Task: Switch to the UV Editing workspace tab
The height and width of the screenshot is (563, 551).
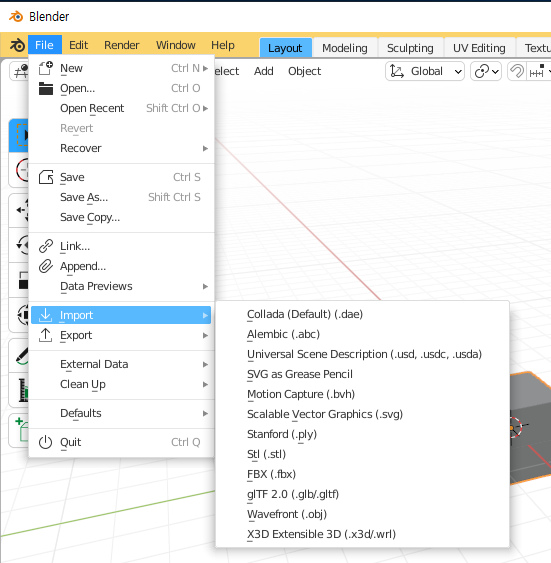Action: pos(479,48)
